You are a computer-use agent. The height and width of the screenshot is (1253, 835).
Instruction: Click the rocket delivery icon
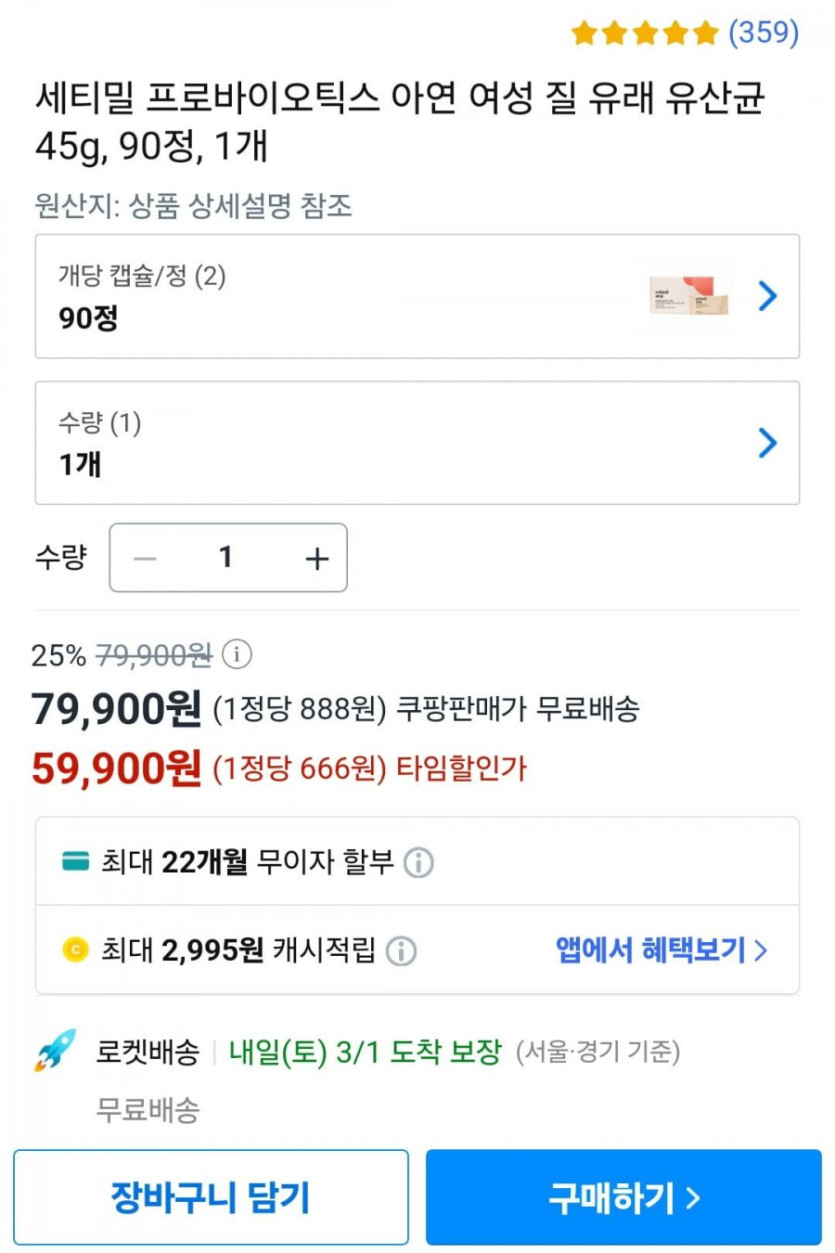55,1051
